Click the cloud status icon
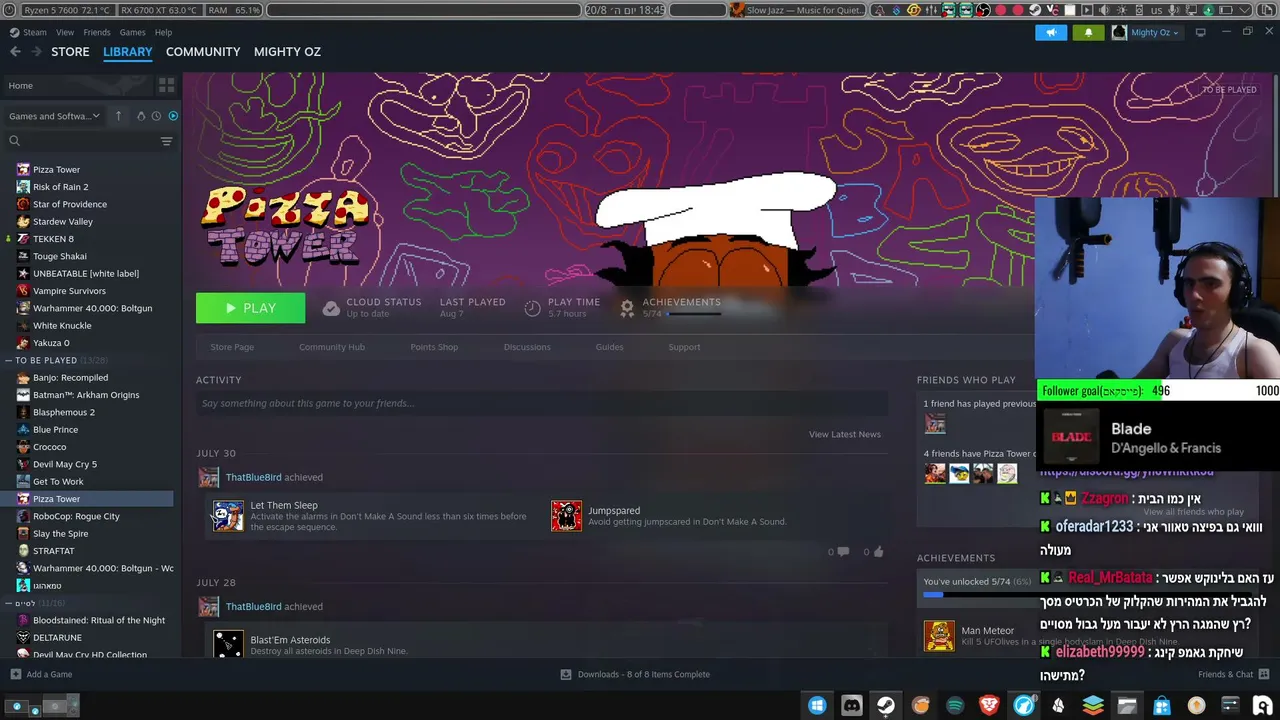This screenshot has height=720, width=1280. (x=331, y=308)
